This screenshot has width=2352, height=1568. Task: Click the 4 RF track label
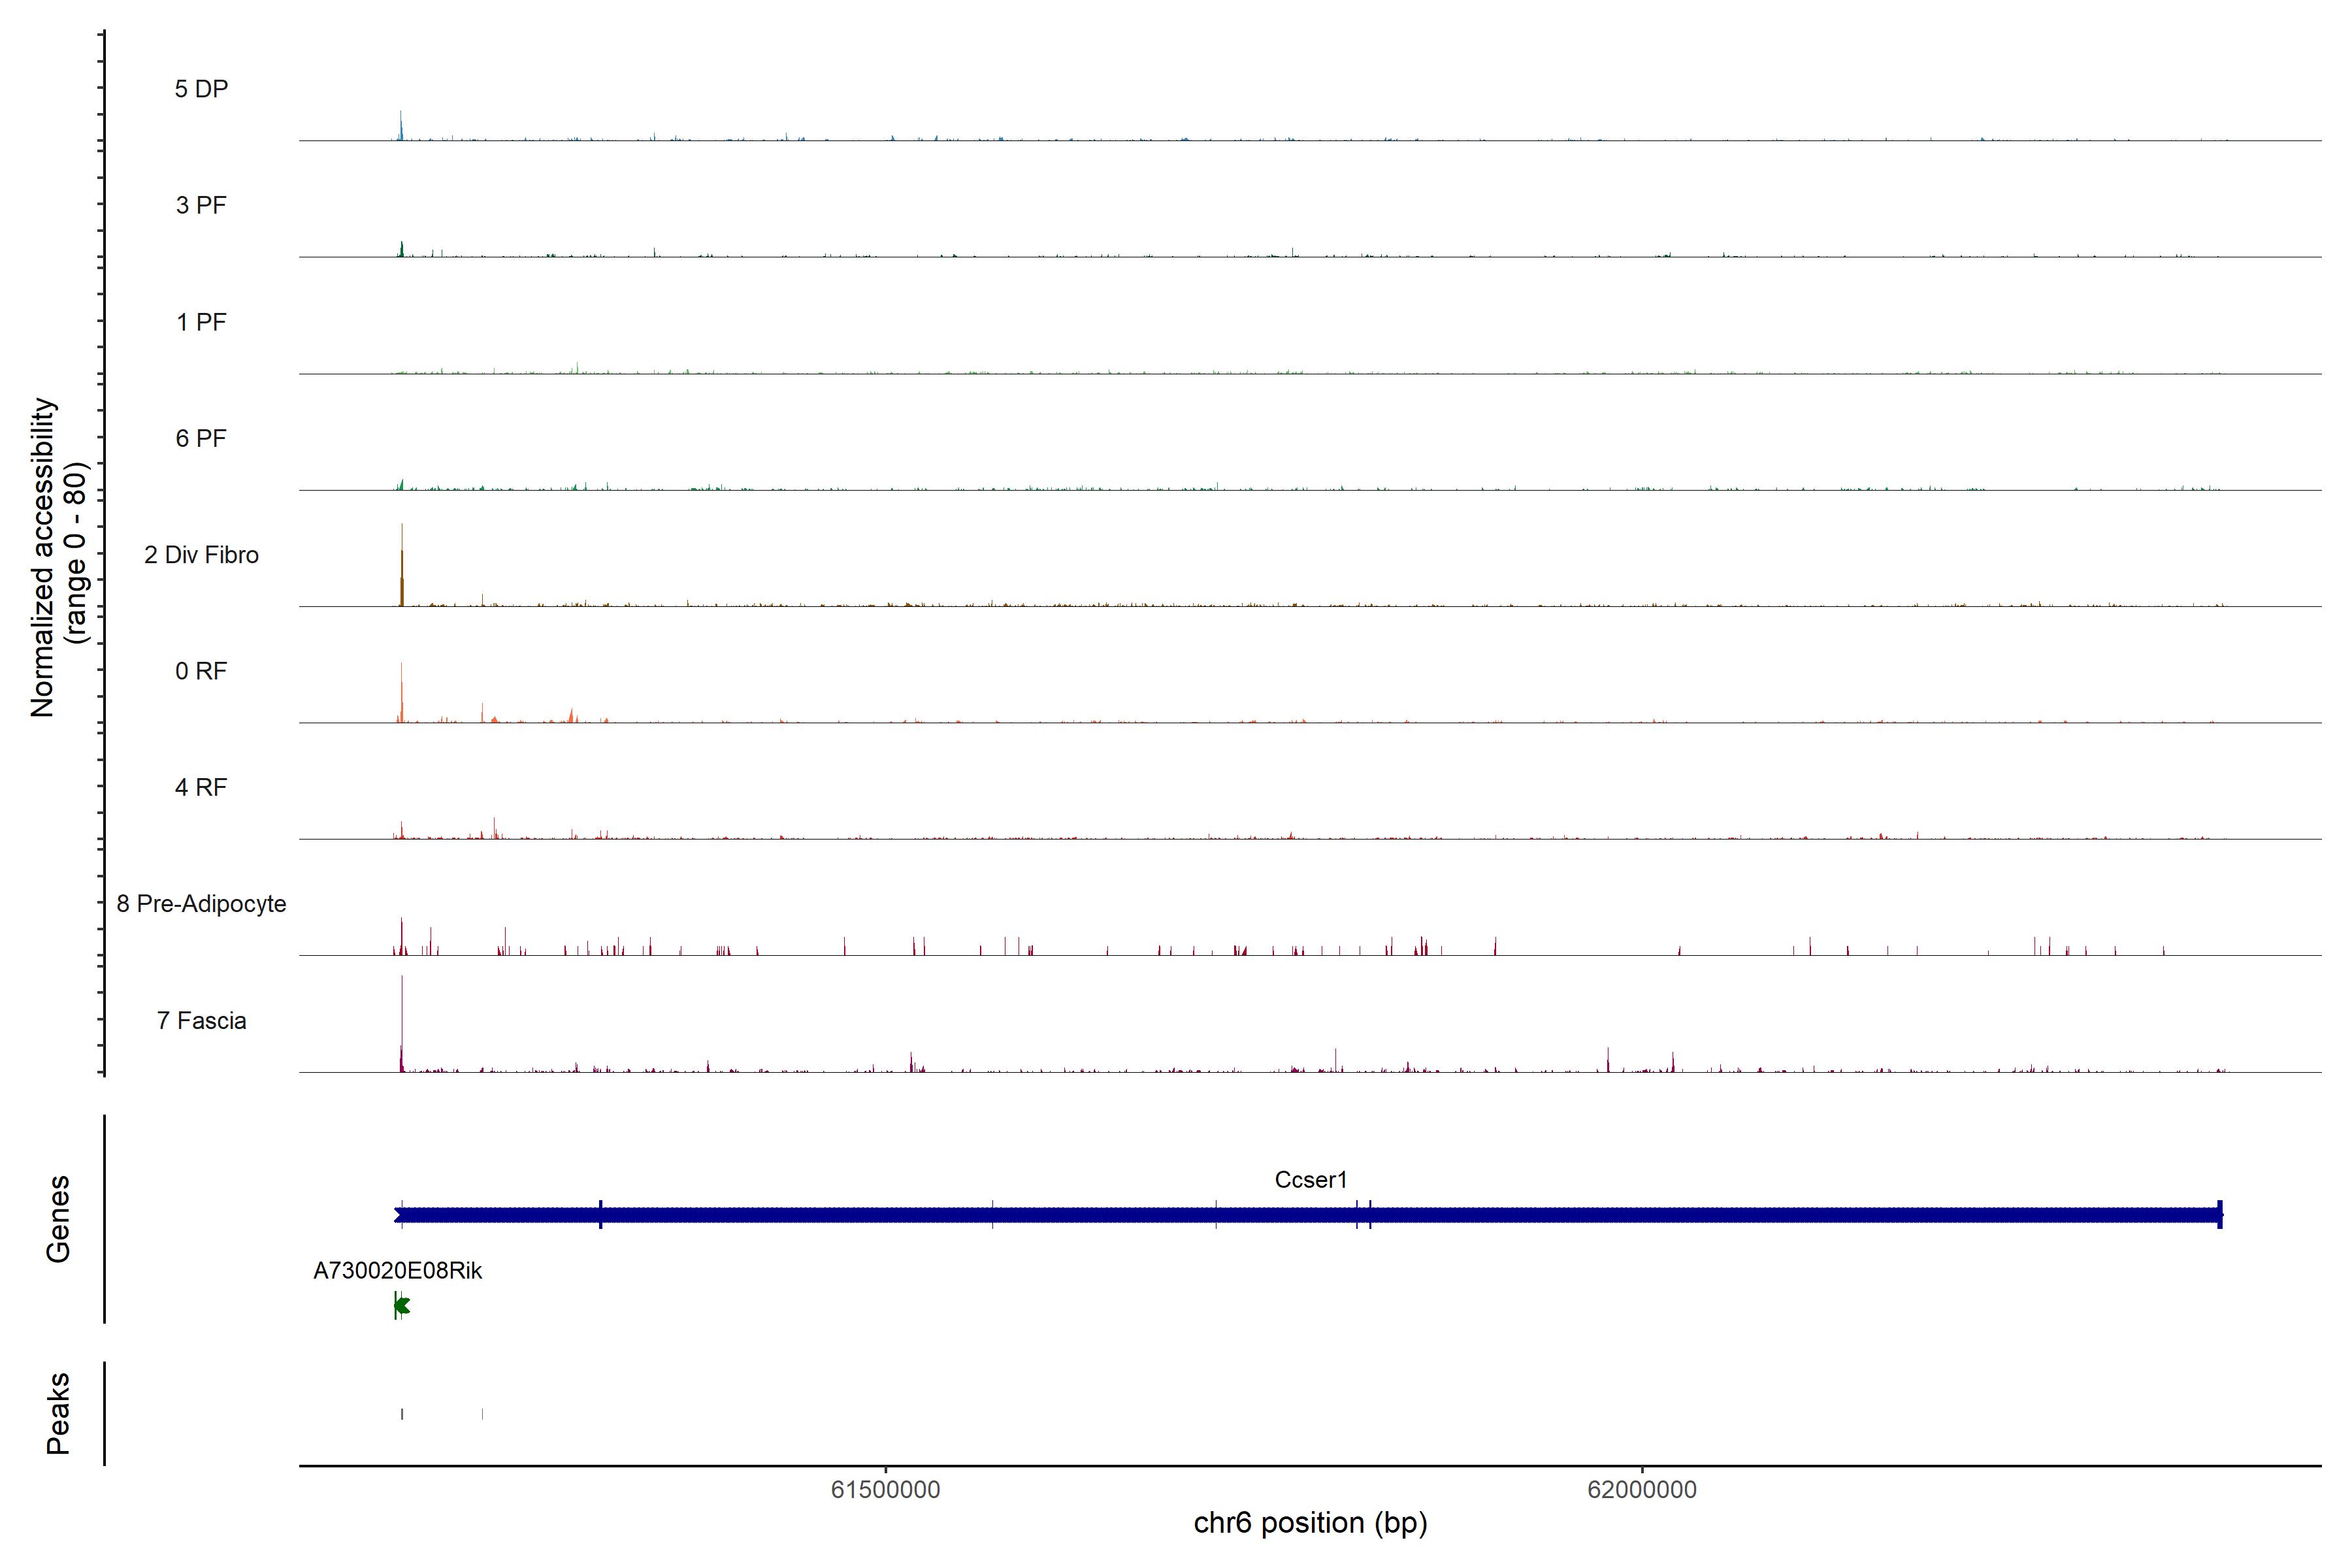[x=201, y=787]
